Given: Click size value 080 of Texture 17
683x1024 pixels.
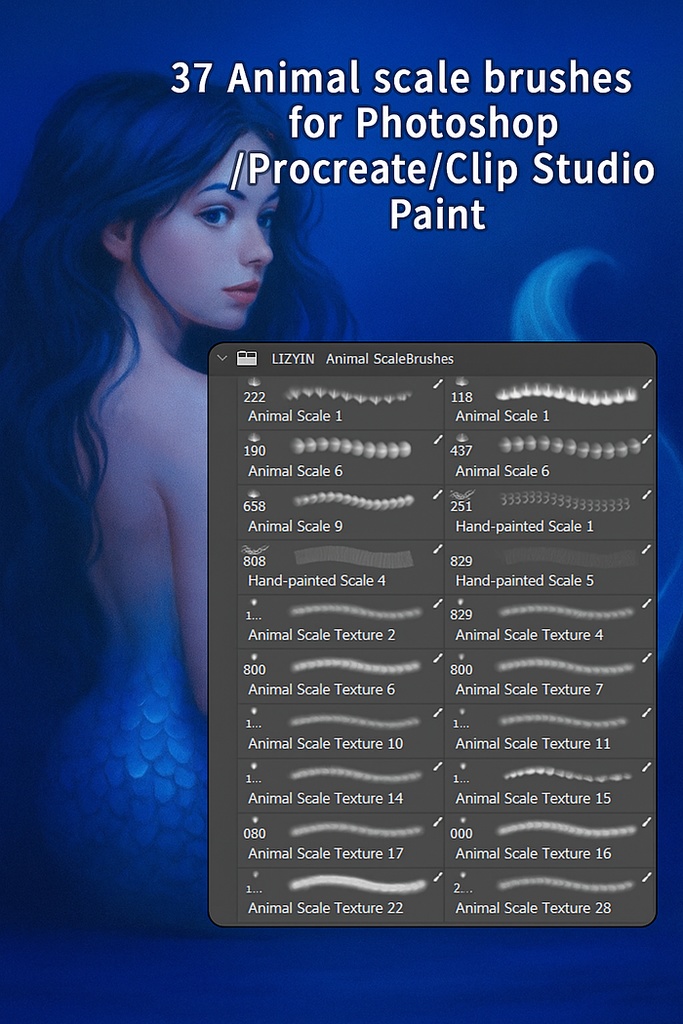Looking at the screenshot, I should (x=255, y=834).
